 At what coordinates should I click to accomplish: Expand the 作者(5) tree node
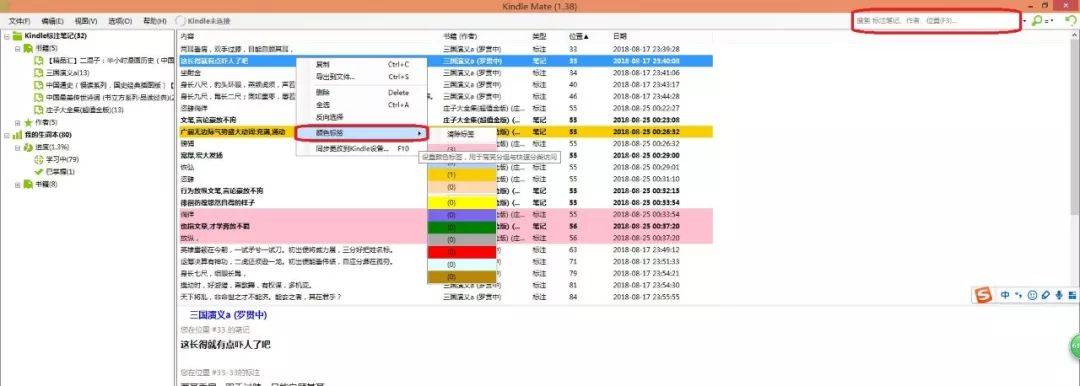coord(17,123)
